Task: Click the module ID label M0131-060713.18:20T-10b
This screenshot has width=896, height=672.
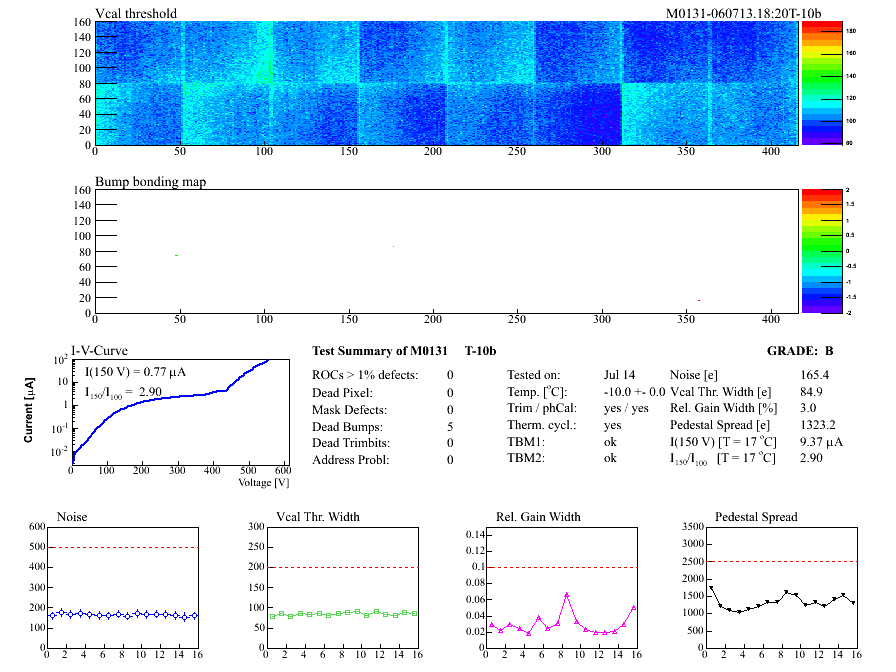Action: pyautogui.click(x=743, y=13)
